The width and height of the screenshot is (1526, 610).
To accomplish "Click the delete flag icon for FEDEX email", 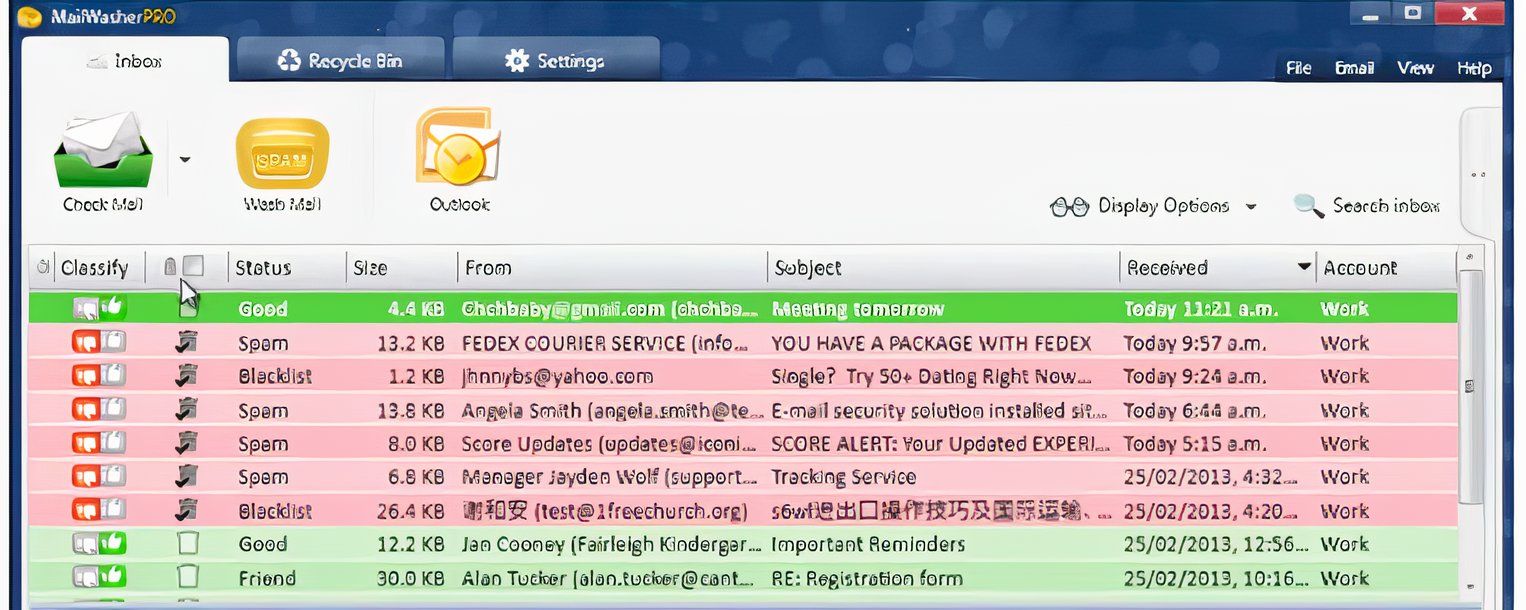I will tap(186, 343).
